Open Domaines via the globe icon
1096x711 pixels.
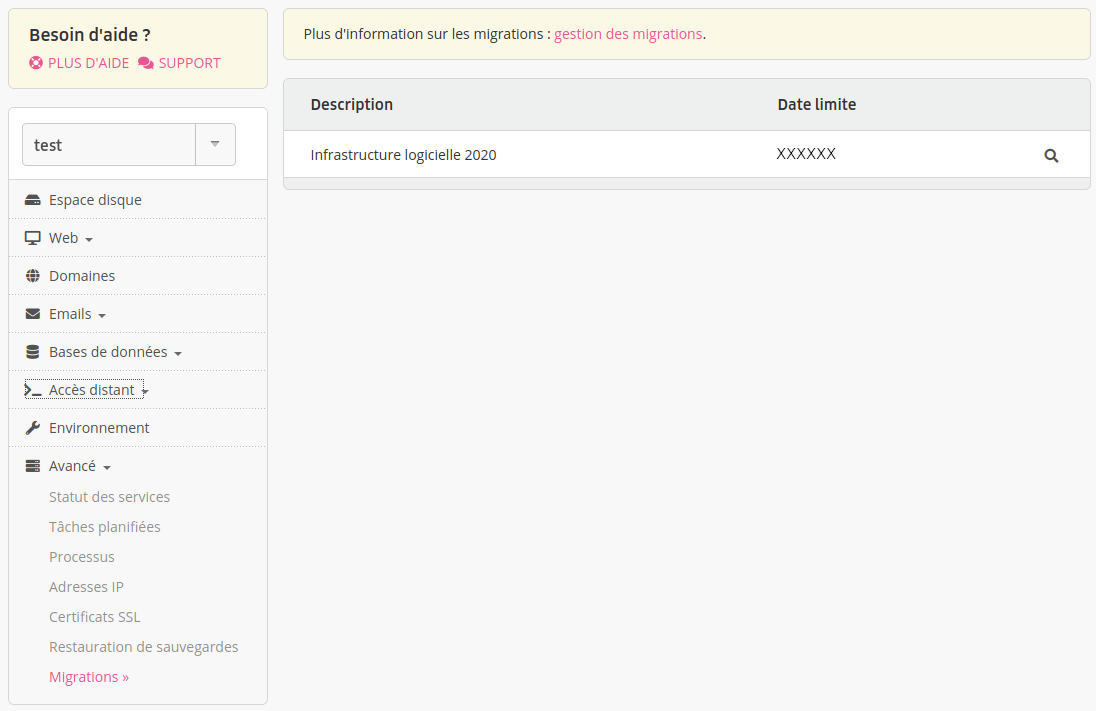(x=32, y=275)
